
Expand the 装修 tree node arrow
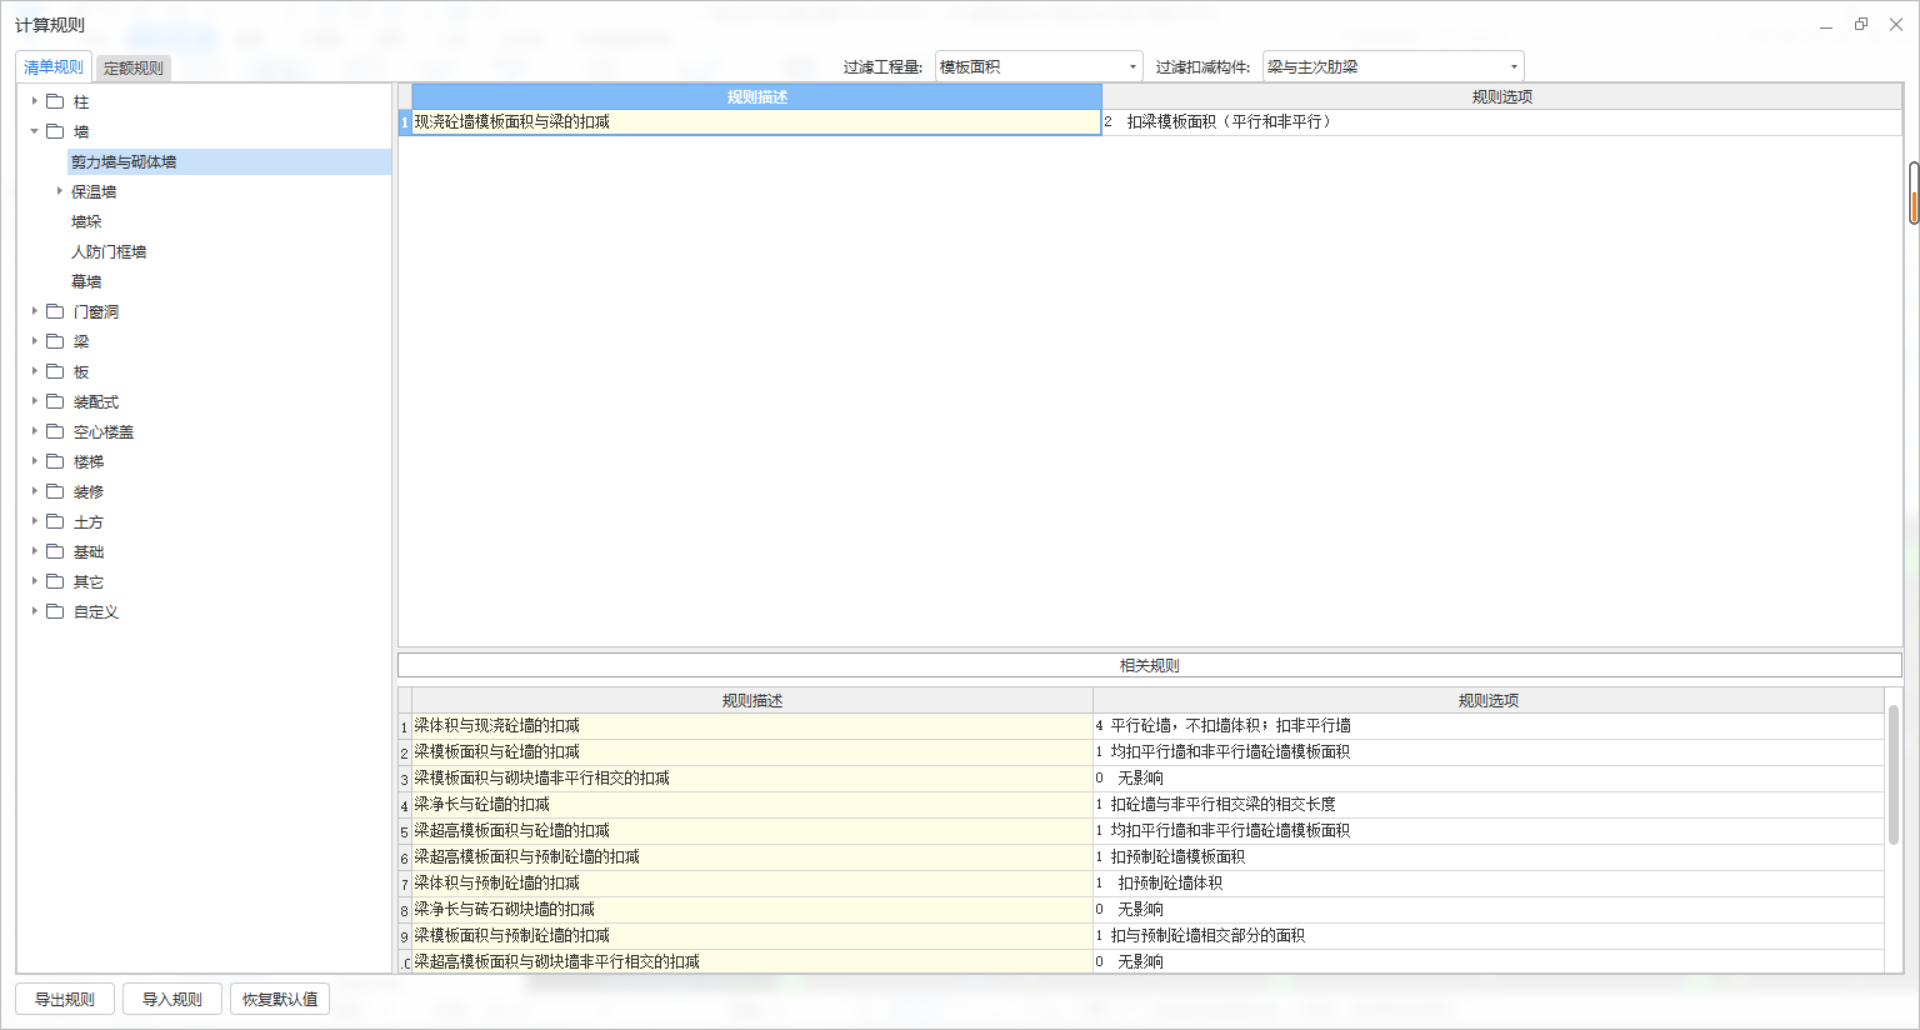pos(34,491)
